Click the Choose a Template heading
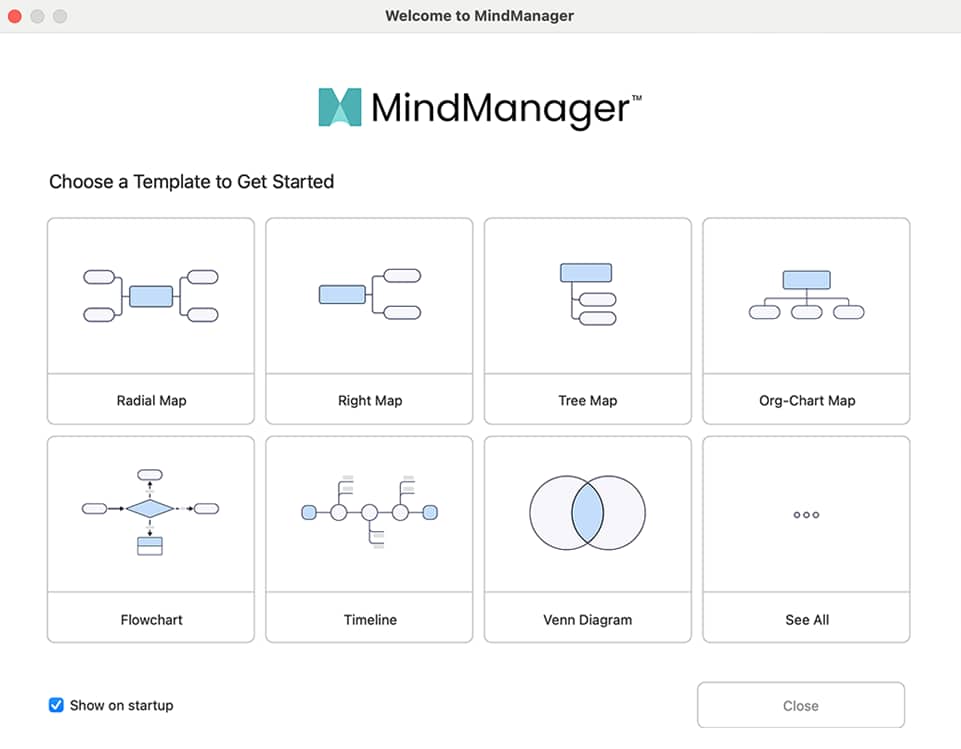Screen dimensions: 961x749 [x=191, y=182]
